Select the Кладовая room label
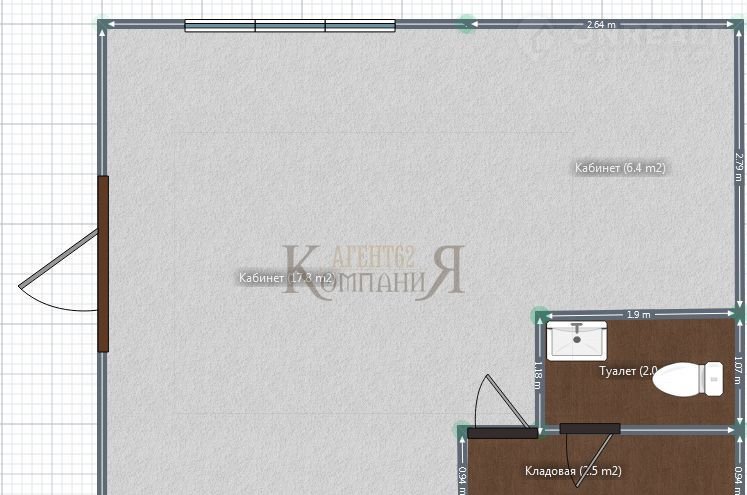Viewport: 747px width, 495px height. 573,471
